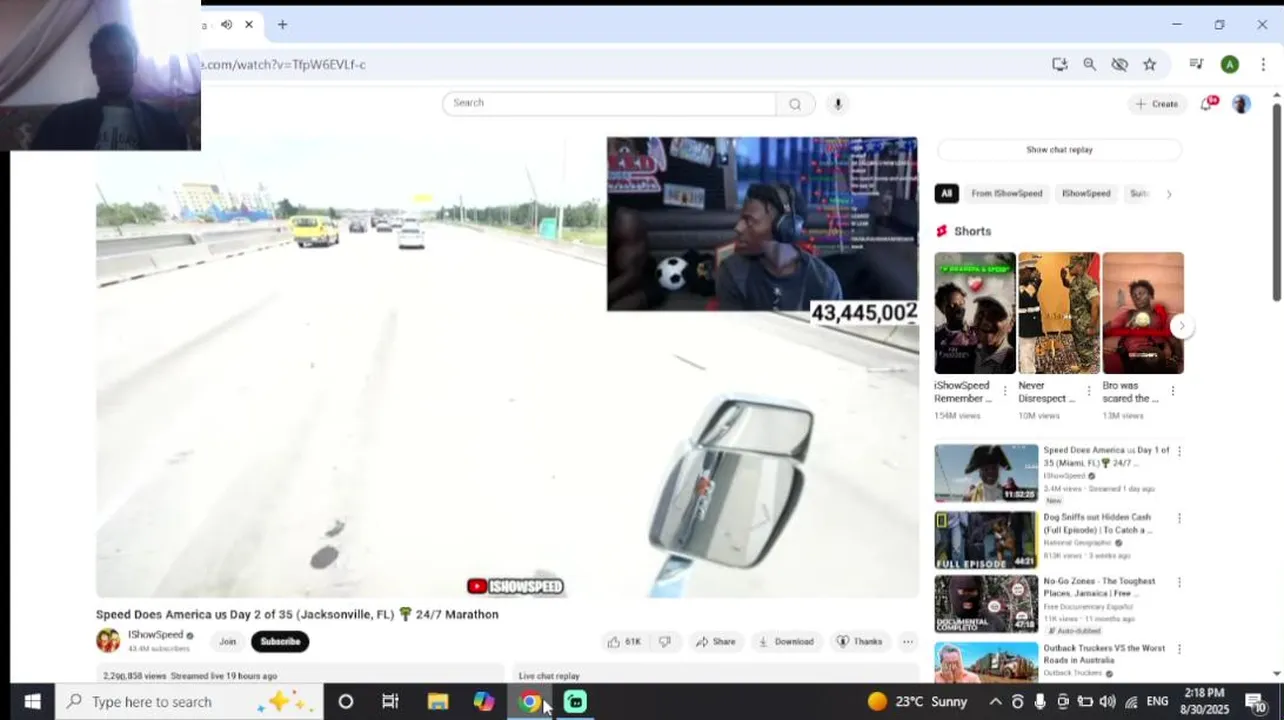
Task: Open File Explorer from the taskbar
Action: (438, 702)
